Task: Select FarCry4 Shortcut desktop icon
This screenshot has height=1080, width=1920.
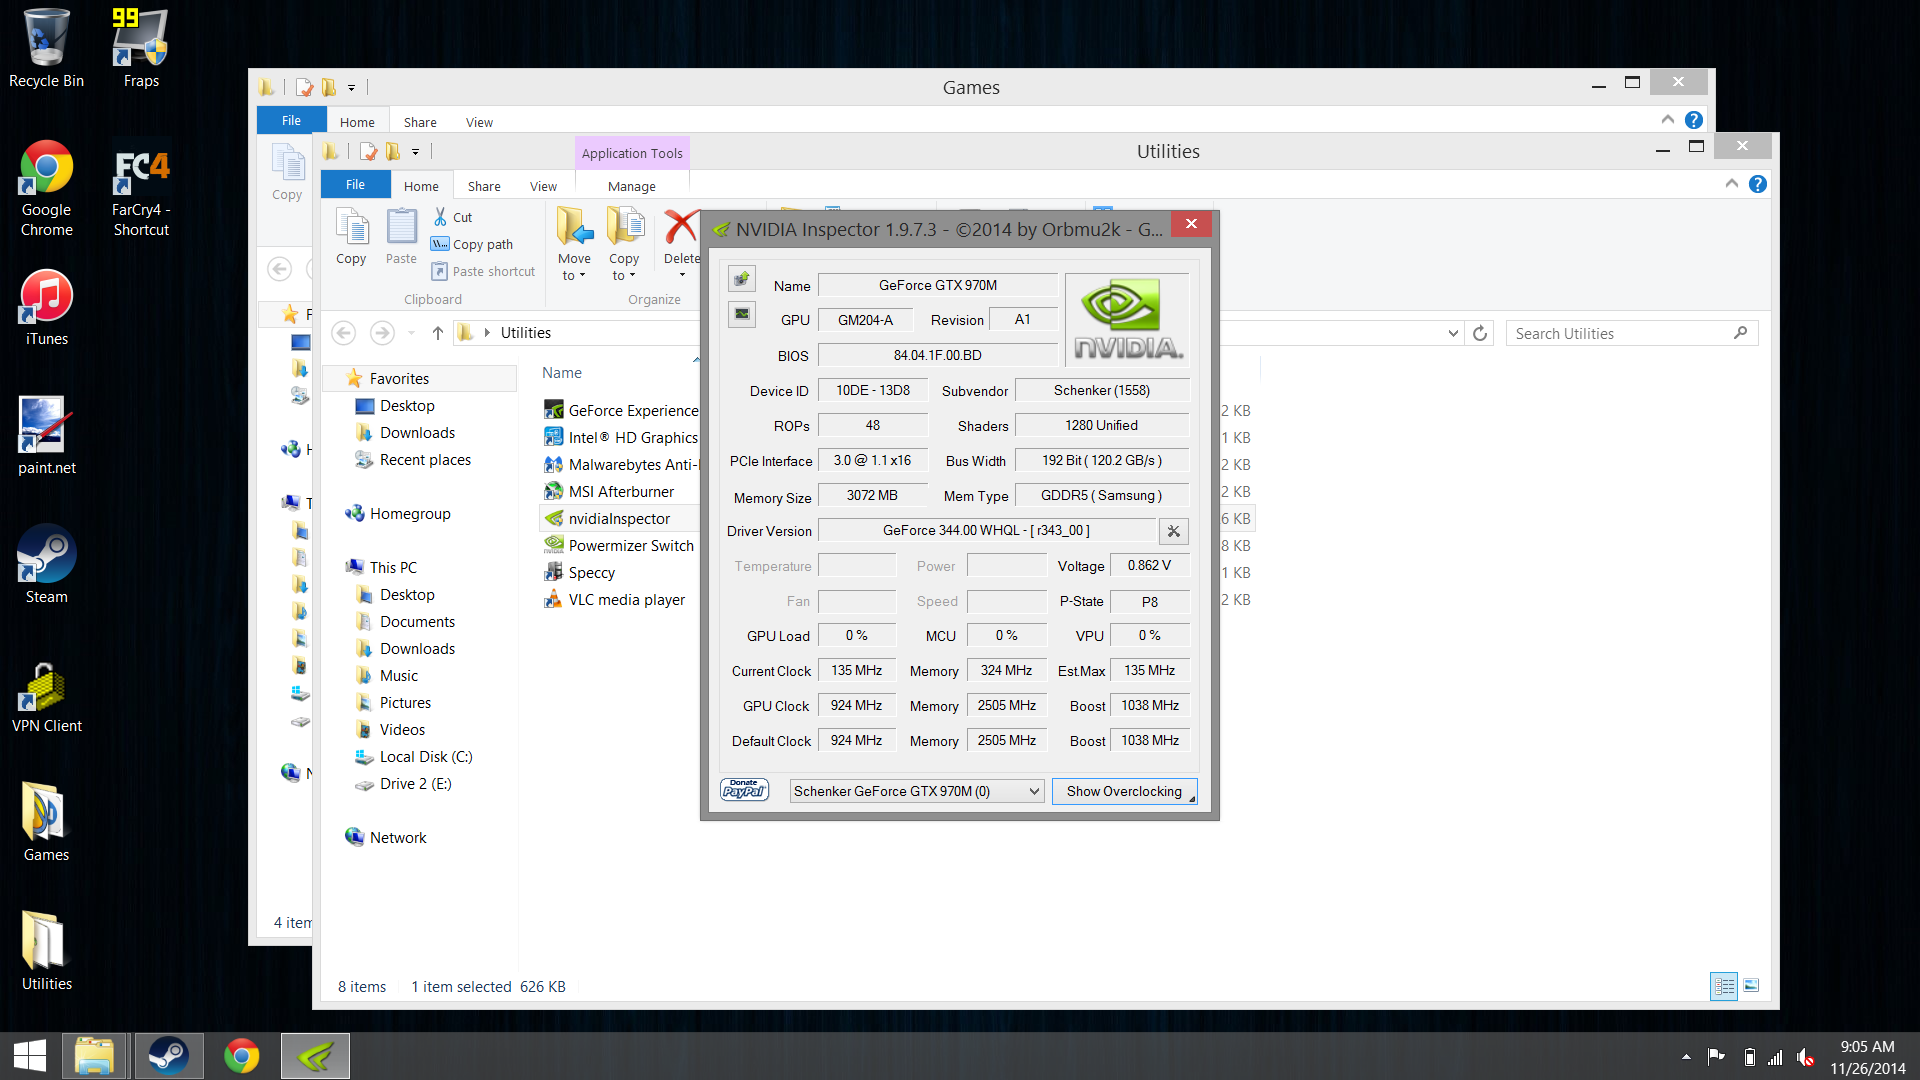Action: 141,190
